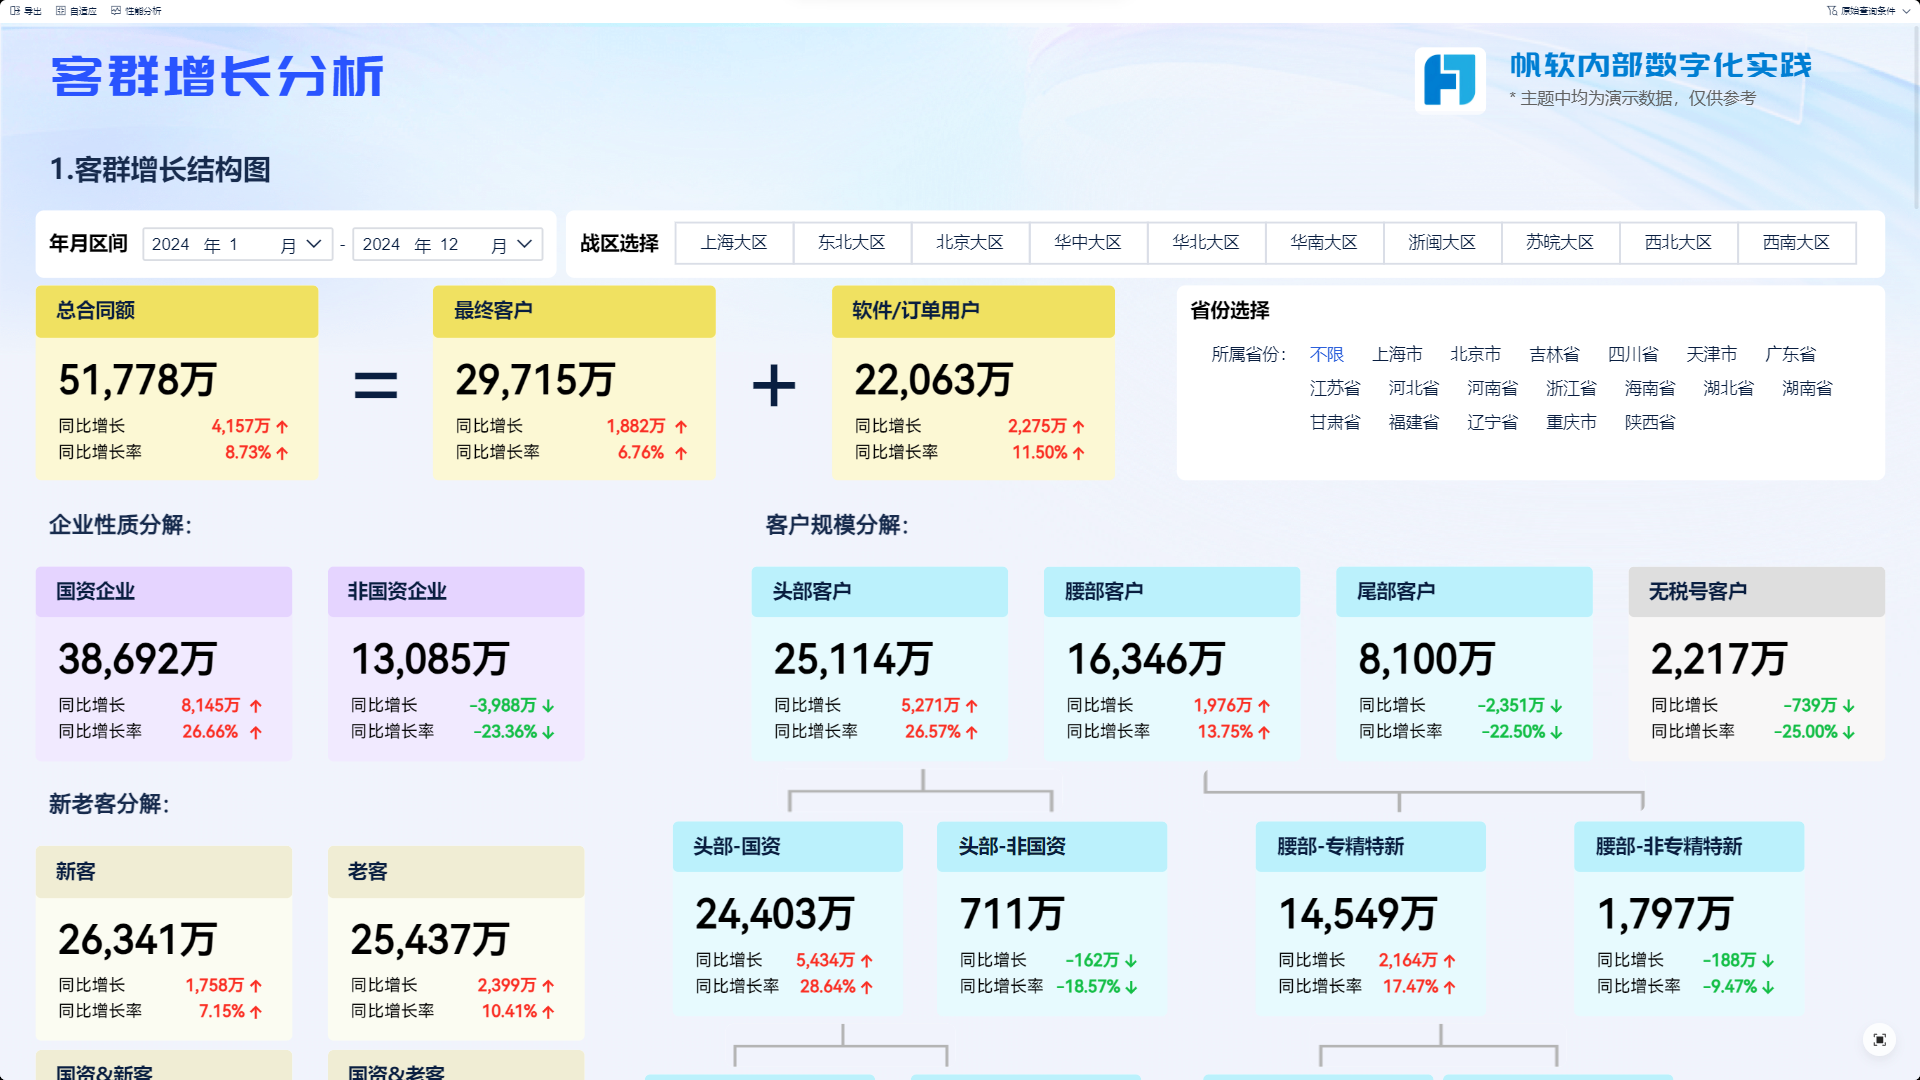Click the 西南大区 region button
The width and height of the screenshot is (1920, 1080).
(1796, 243)
